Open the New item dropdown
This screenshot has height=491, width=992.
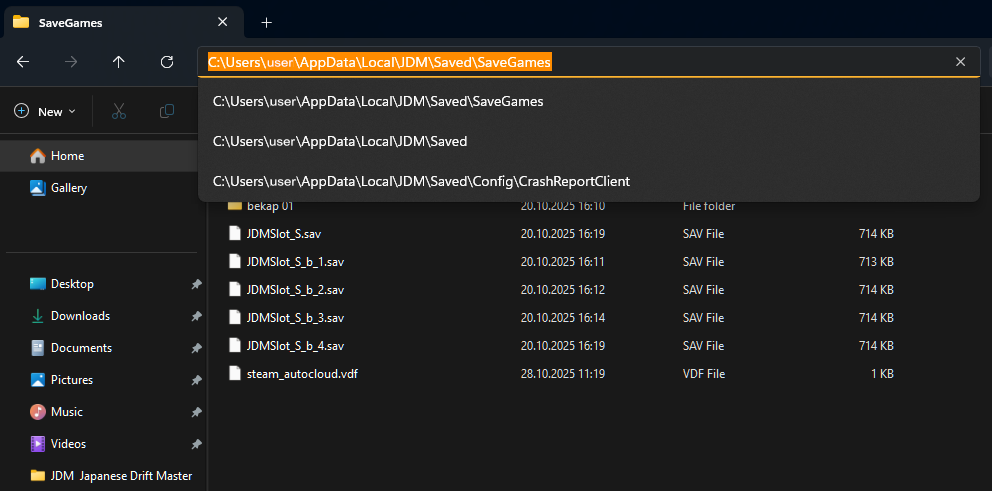coord(45,112)
